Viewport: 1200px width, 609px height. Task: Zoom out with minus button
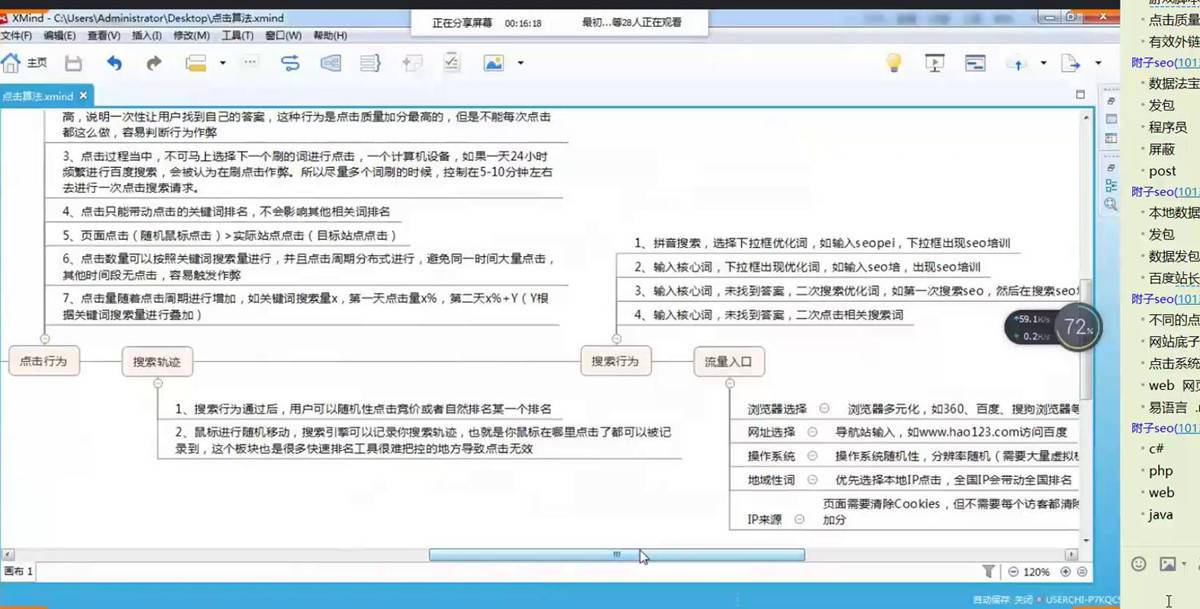click(1013, 572)
